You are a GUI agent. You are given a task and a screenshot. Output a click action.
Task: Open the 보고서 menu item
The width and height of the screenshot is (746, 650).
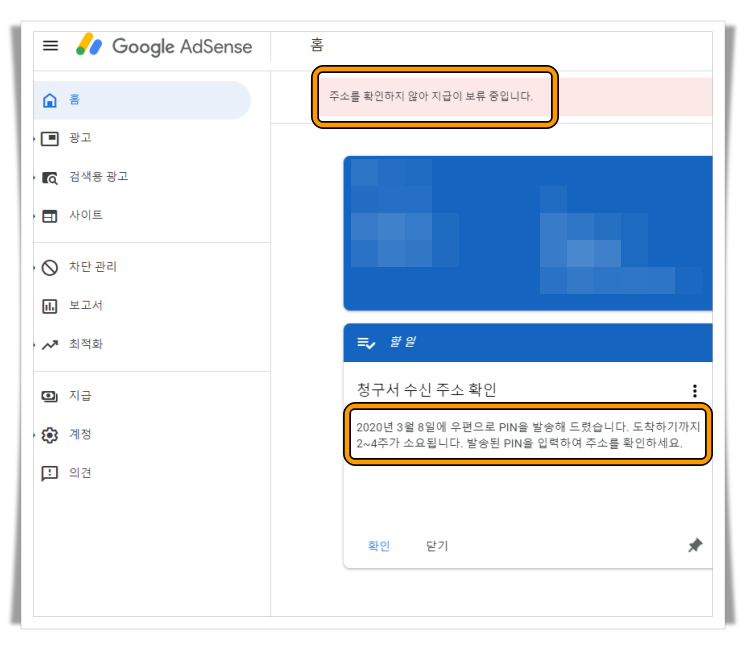pos(86,305)
